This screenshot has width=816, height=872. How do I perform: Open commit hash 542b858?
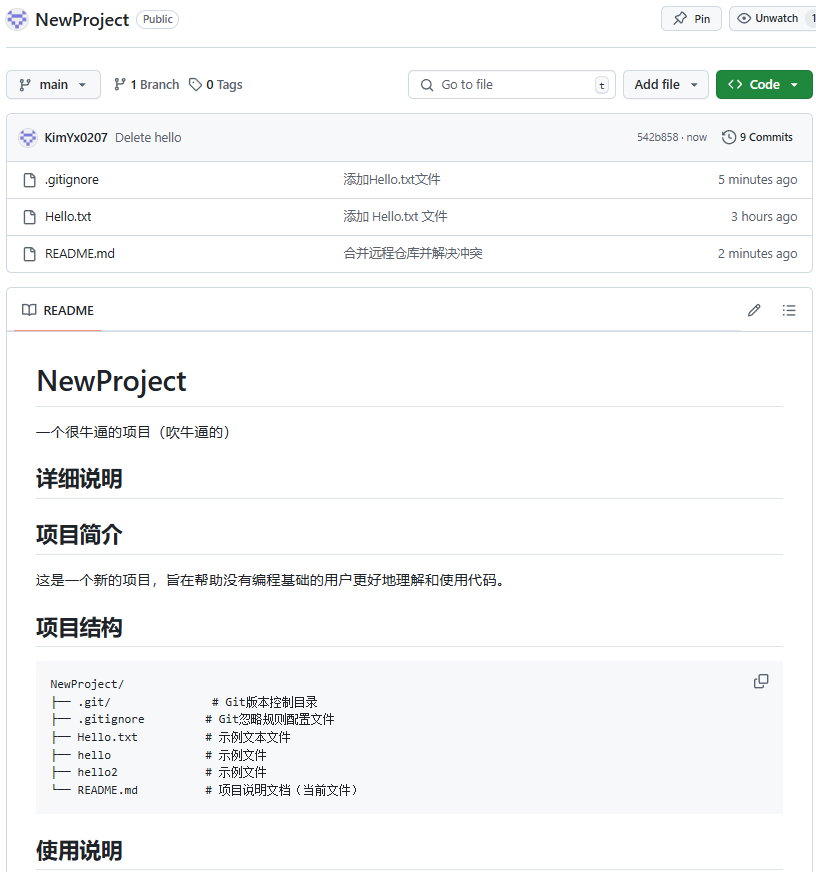657,137
